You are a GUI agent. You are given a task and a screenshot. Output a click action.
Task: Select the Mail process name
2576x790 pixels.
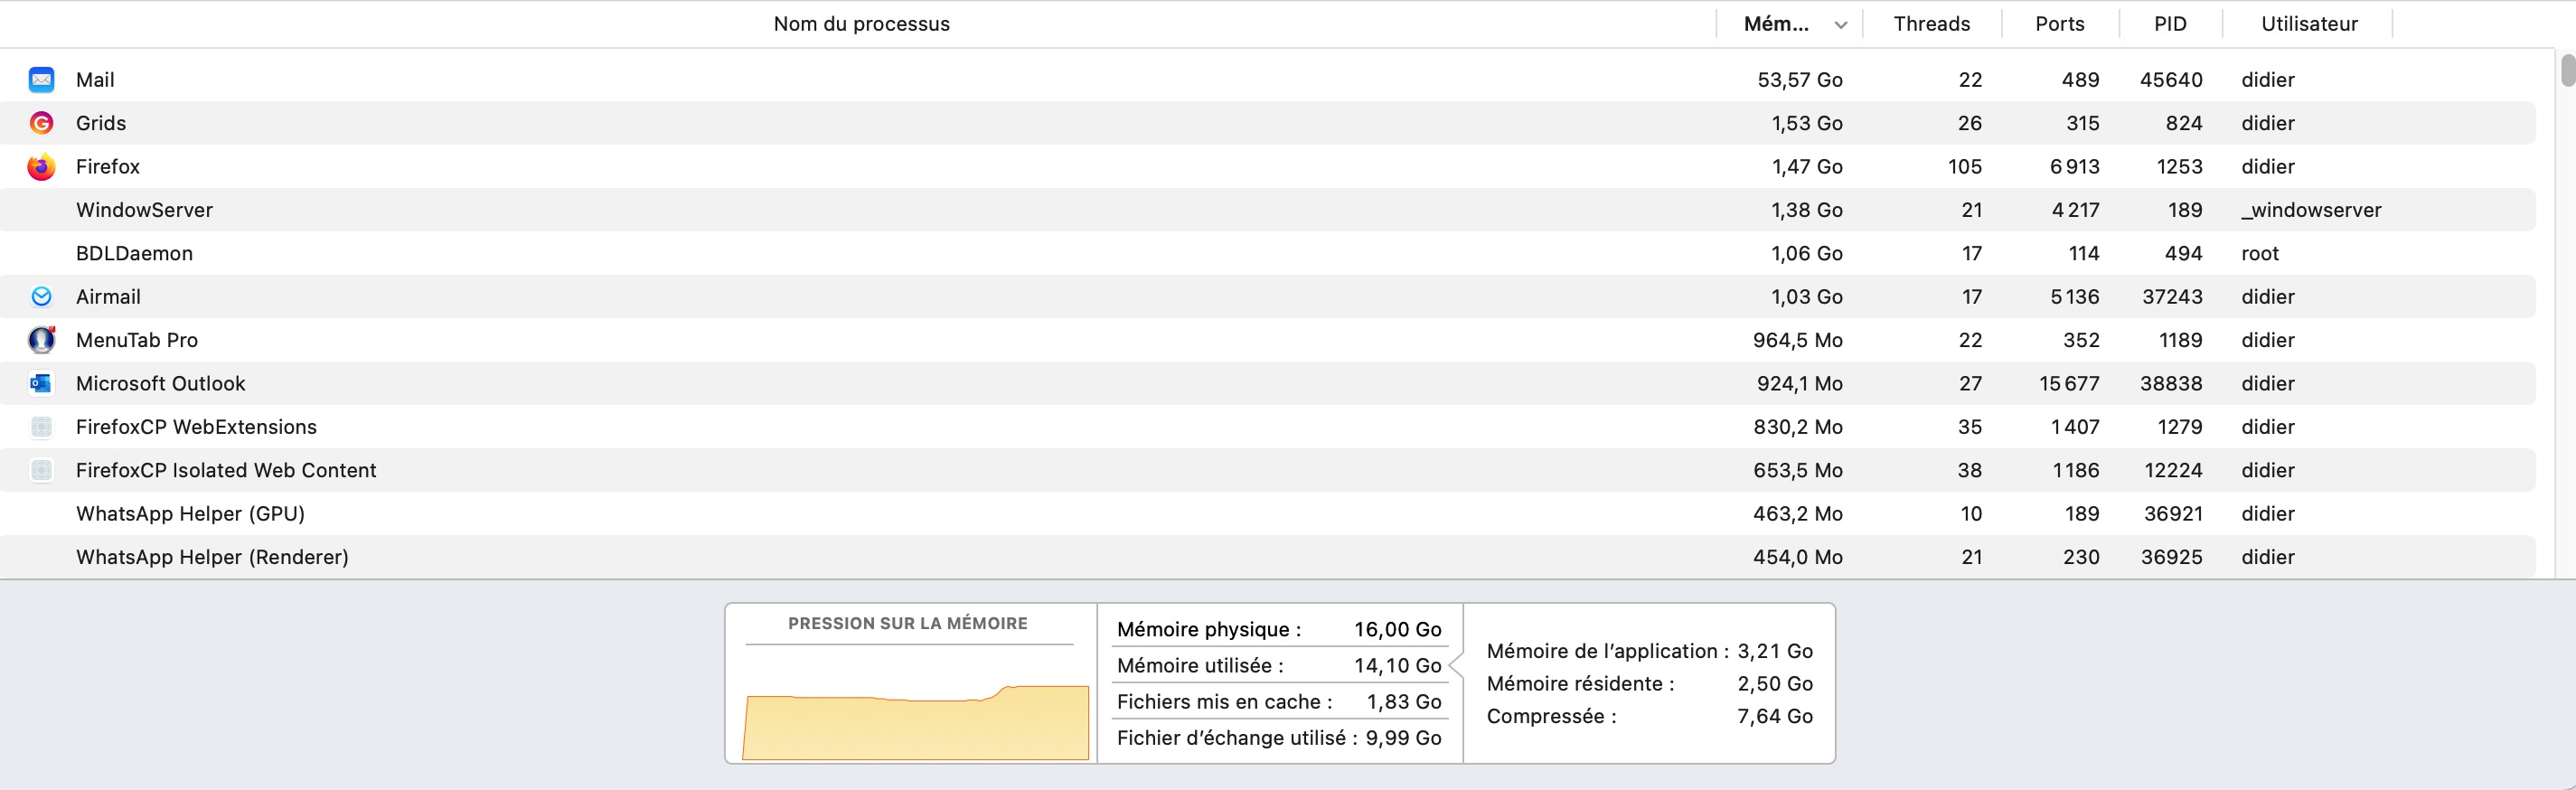click(95, 80)
